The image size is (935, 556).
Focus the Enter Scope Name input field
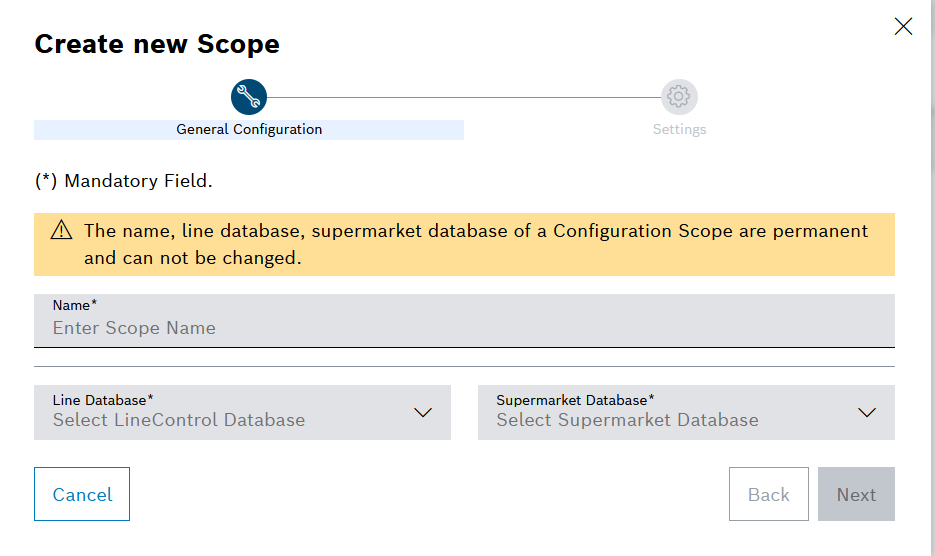pyautogui.click(x=464, y=328)
